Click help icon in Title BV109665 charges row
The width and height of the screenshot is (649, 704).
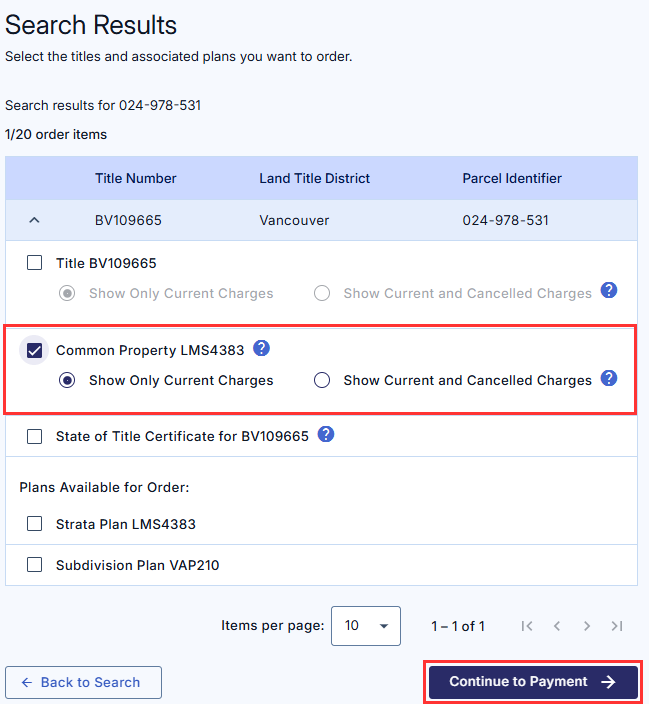(x=609, y=291)
